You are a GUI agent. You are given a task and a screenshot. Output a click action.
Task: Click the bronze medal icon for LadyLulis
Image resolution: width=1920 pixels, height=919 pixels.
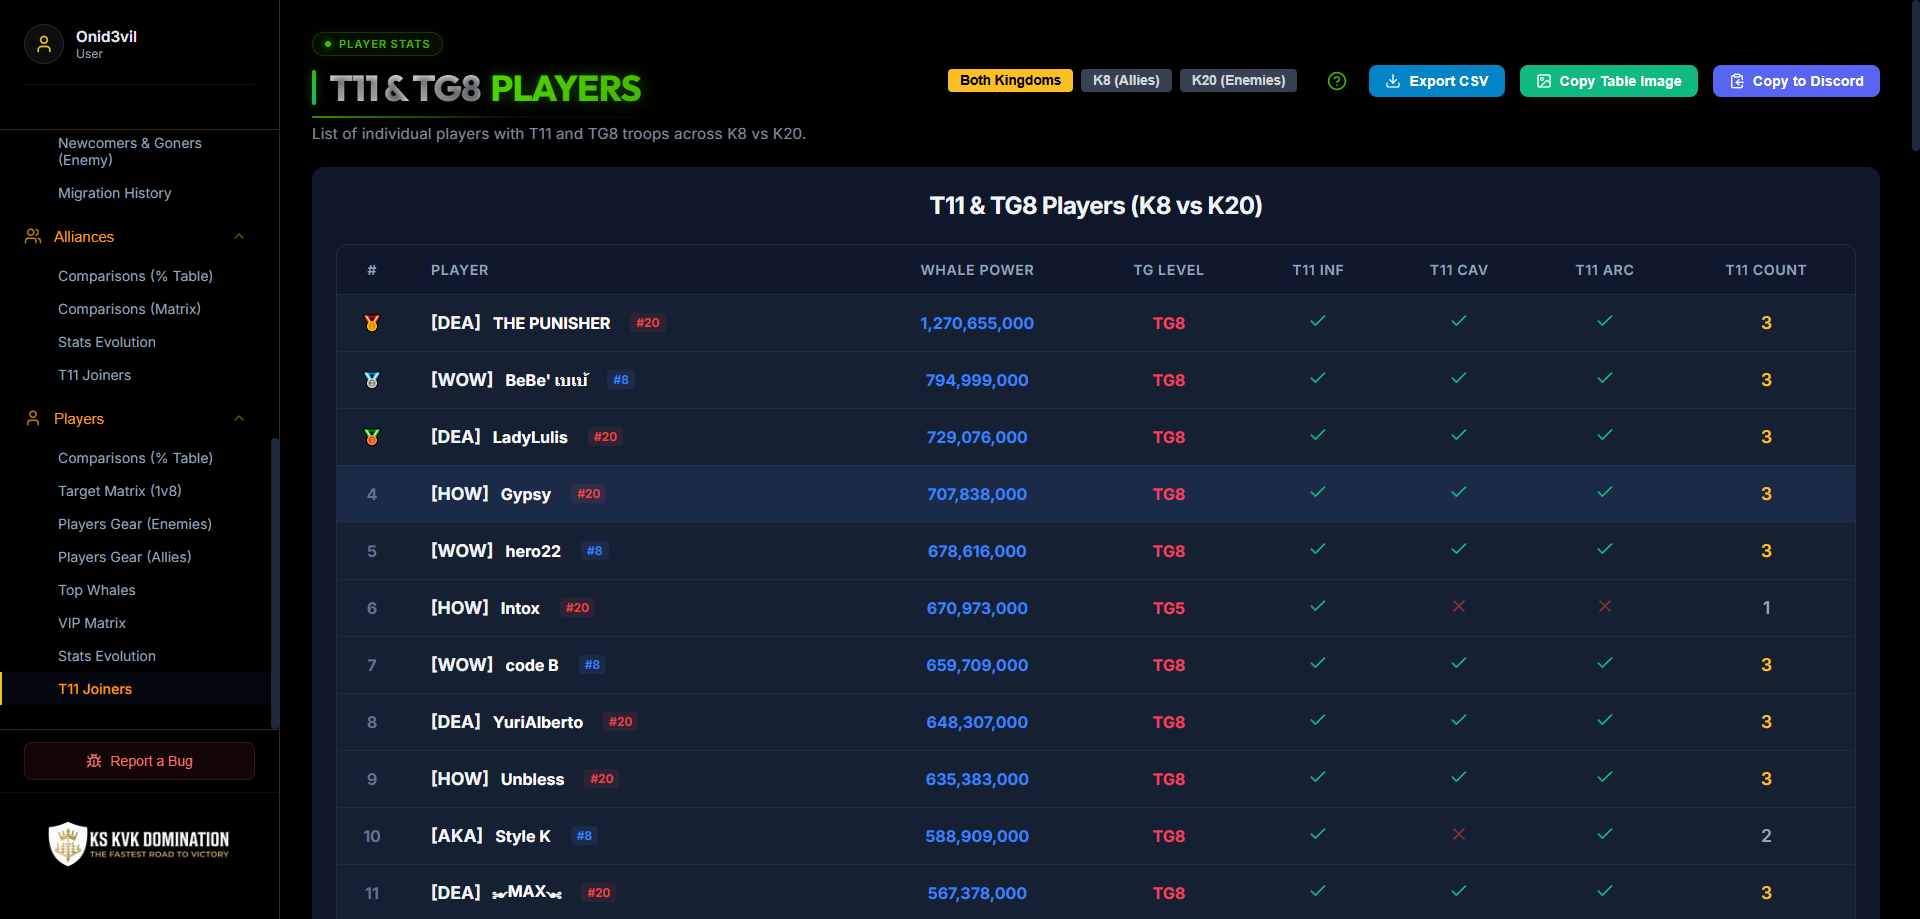(x=372, y=437)
